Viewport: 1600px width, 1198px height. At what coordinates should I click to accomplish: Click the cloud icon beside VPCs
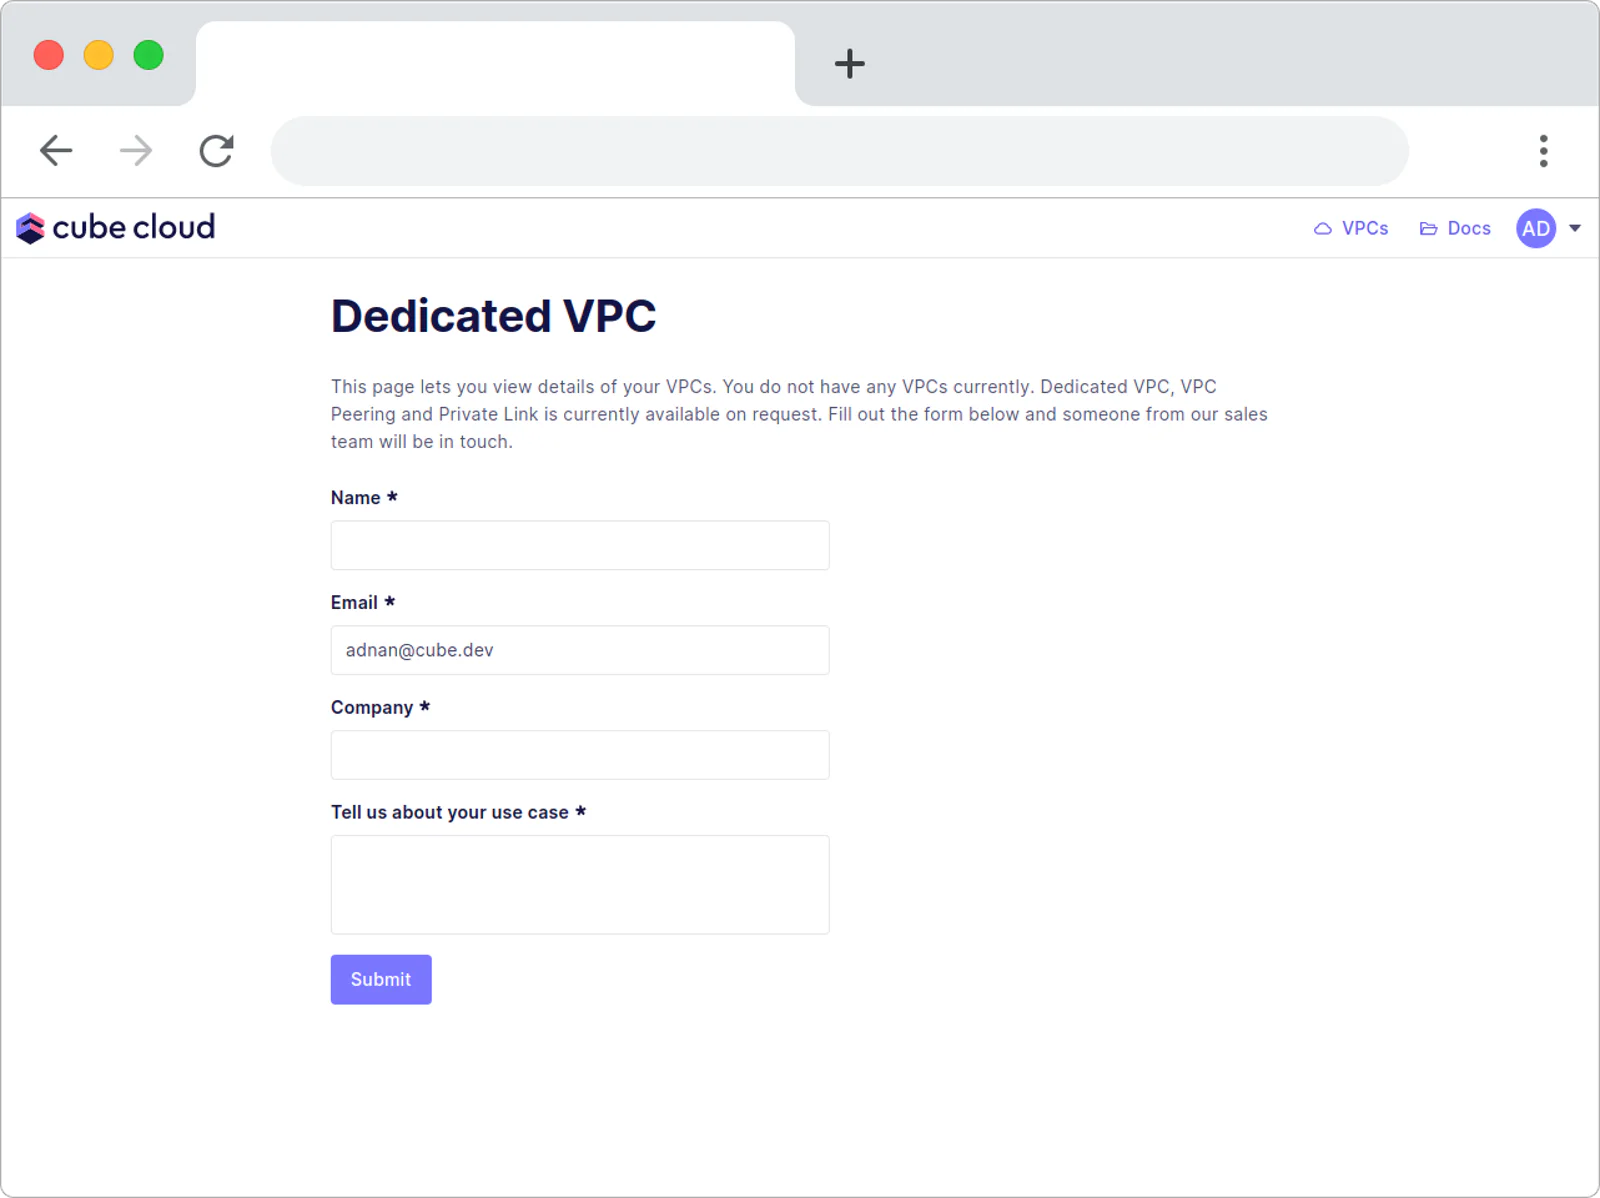point(1322,229)
